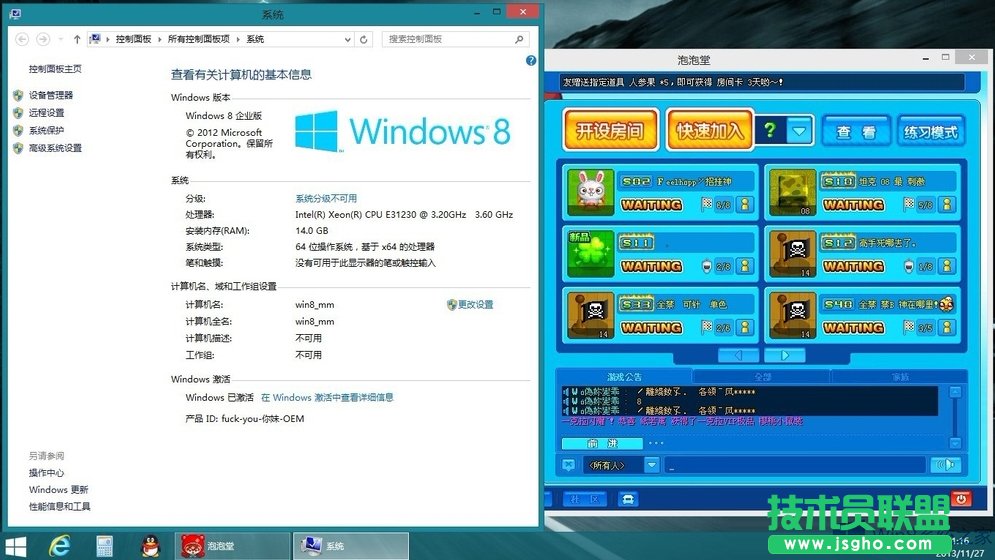This screenshot has height=560, width=995.
Task: Click the checkered flag icon in room S33
Action: coord(707,327)
